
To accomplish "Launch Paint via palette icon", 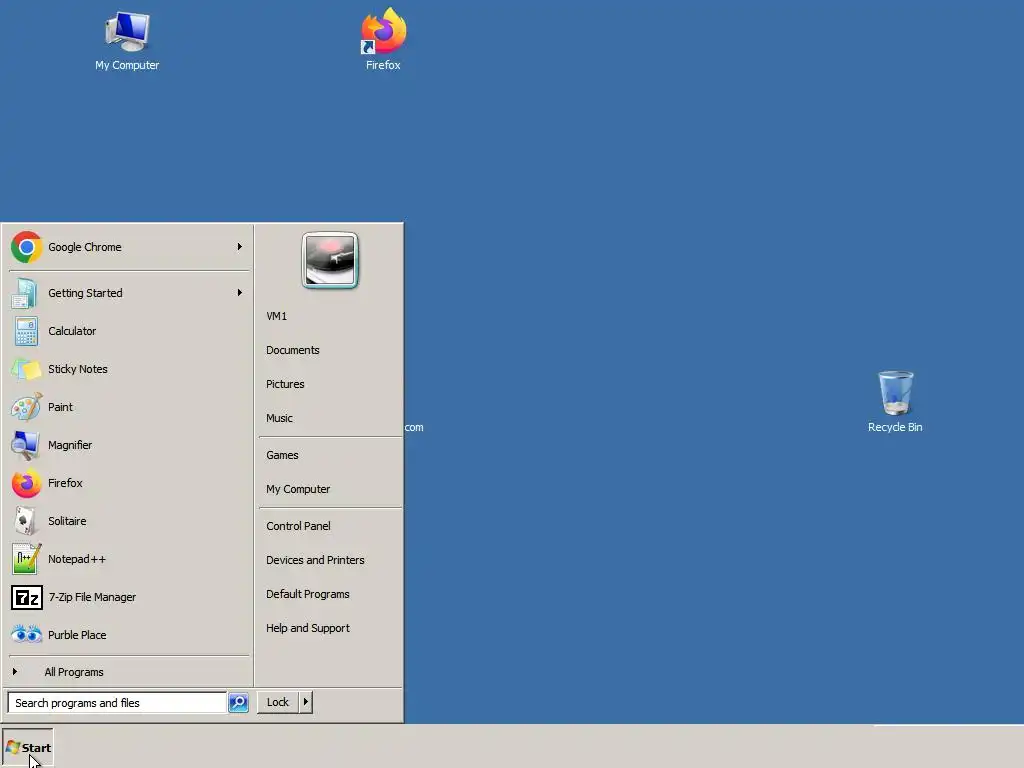I will [26, 407].
